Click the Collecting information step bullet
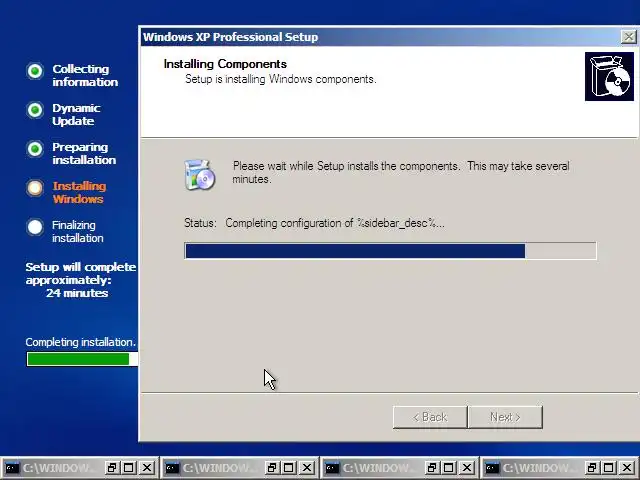 35,71
